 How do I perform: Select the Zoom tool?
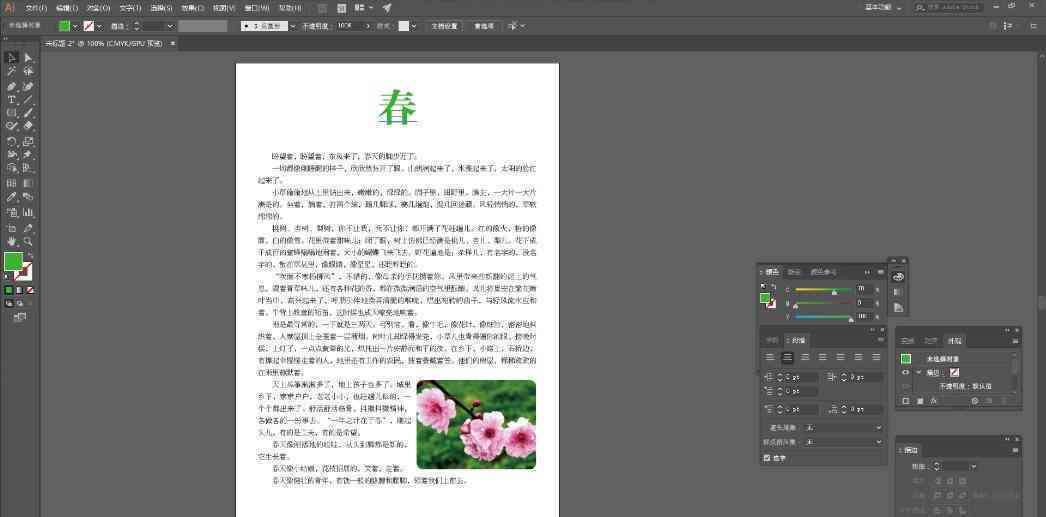pos(28,241)
